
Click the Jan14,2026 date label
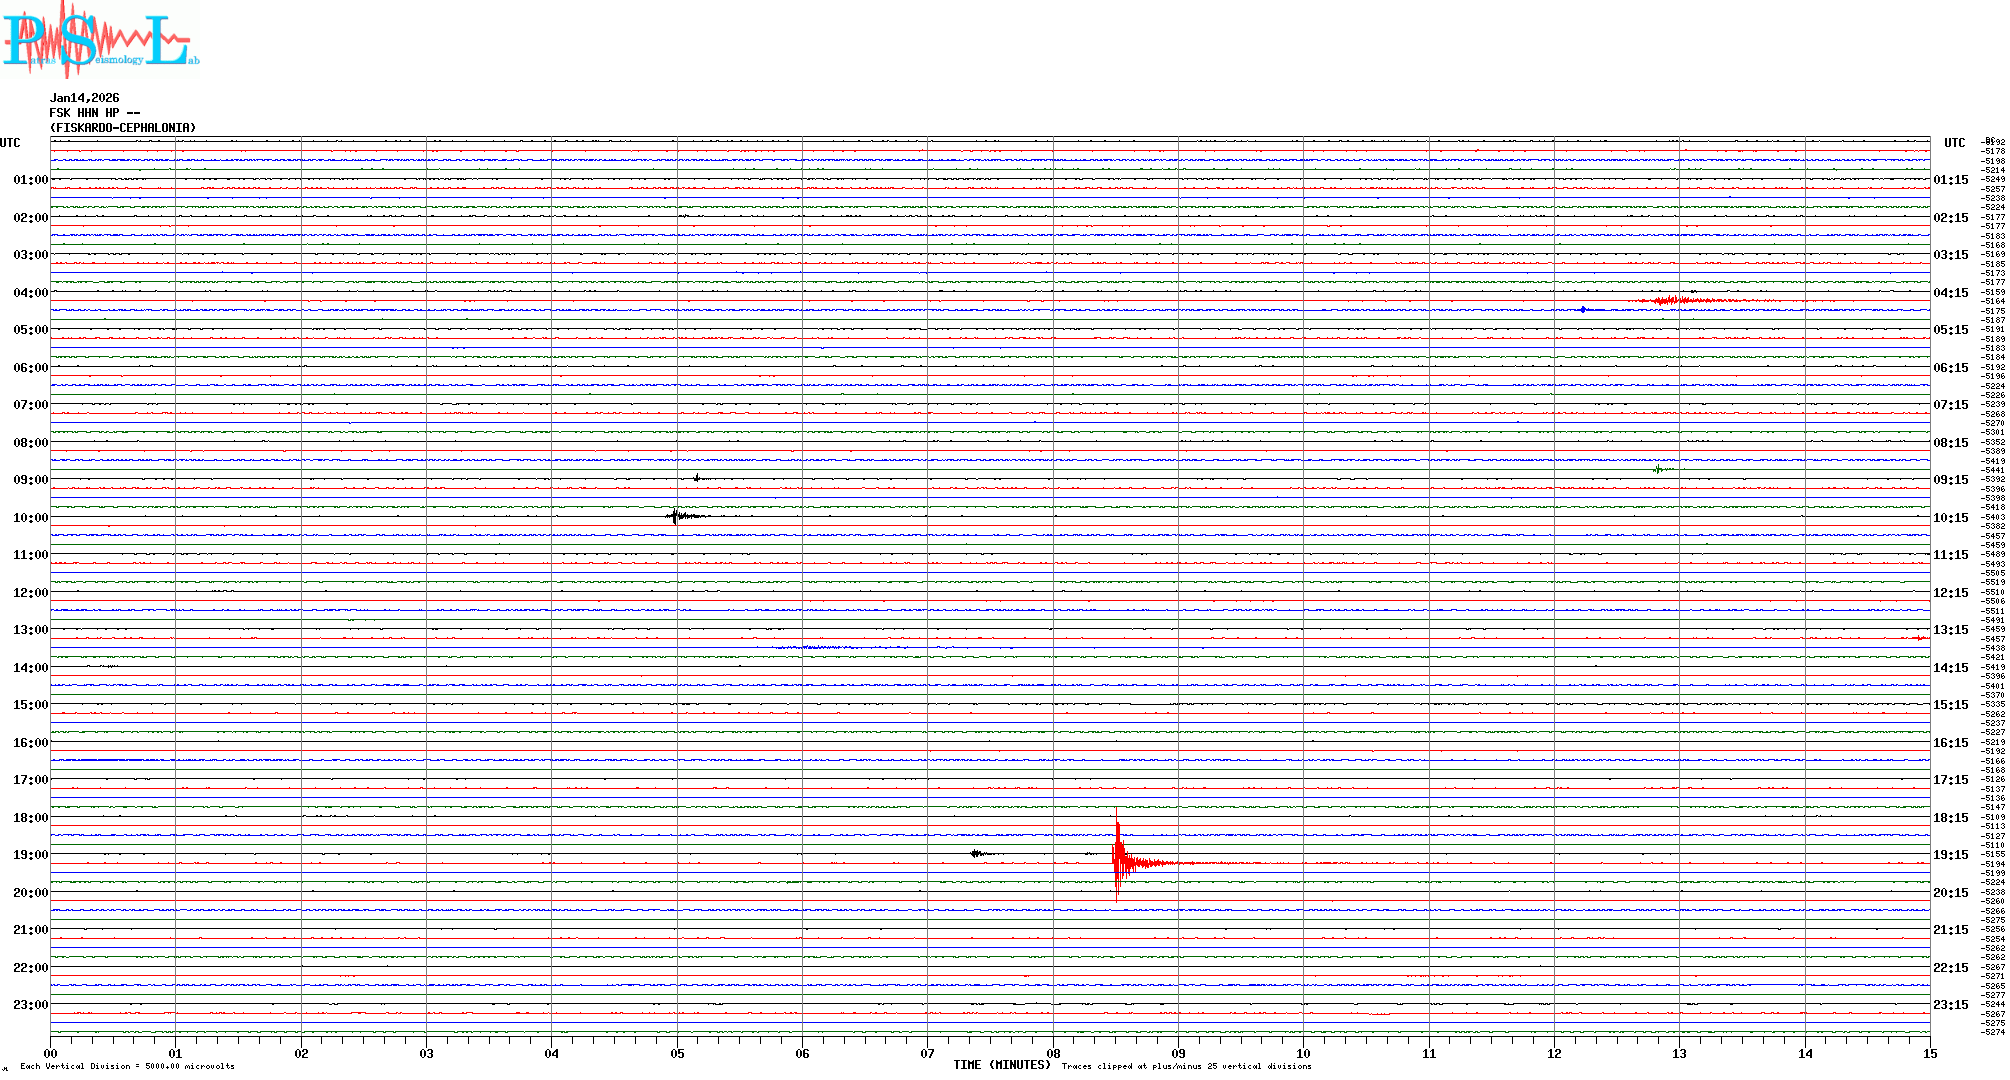(84, 98)
